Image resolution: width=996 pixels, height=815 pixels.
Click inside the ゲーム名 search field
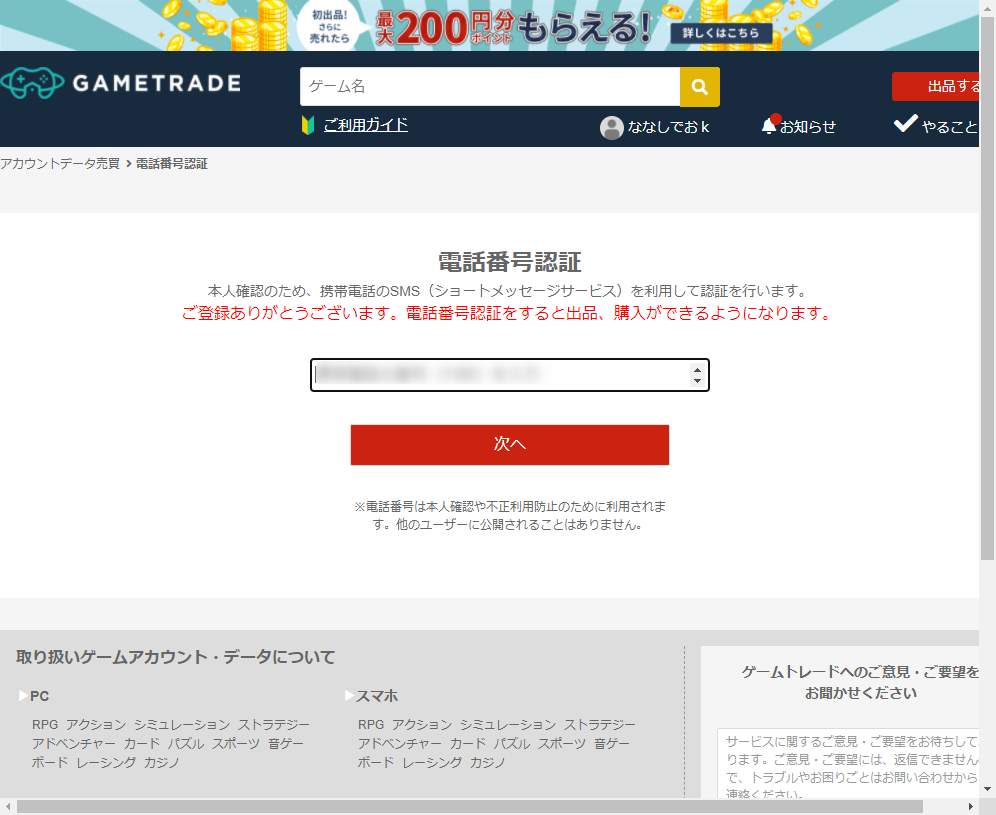[480, 87]
